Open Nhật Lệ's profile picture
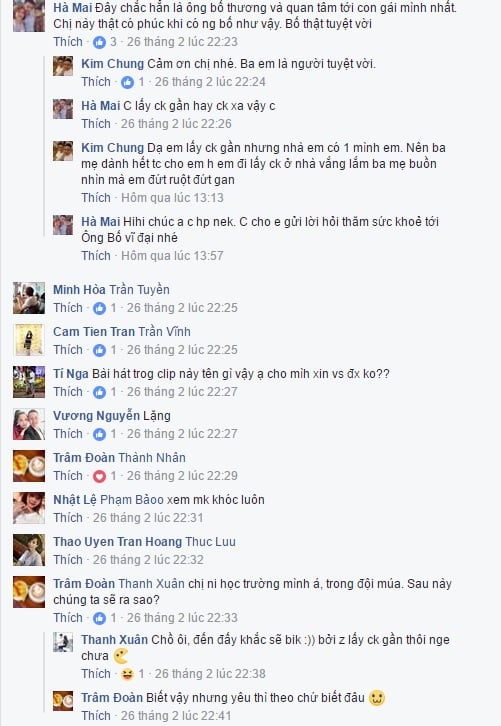 [29, 508]
